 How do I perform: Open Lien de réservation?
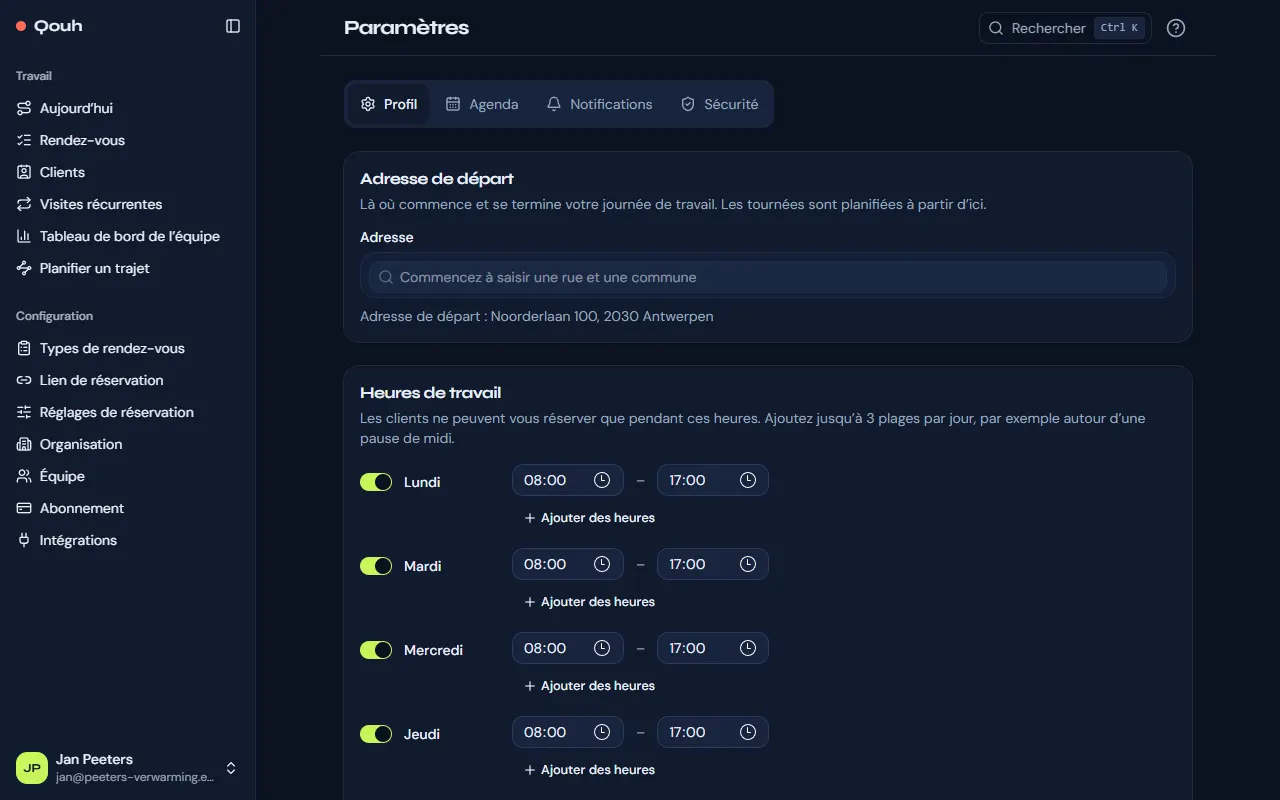[128, 380]
